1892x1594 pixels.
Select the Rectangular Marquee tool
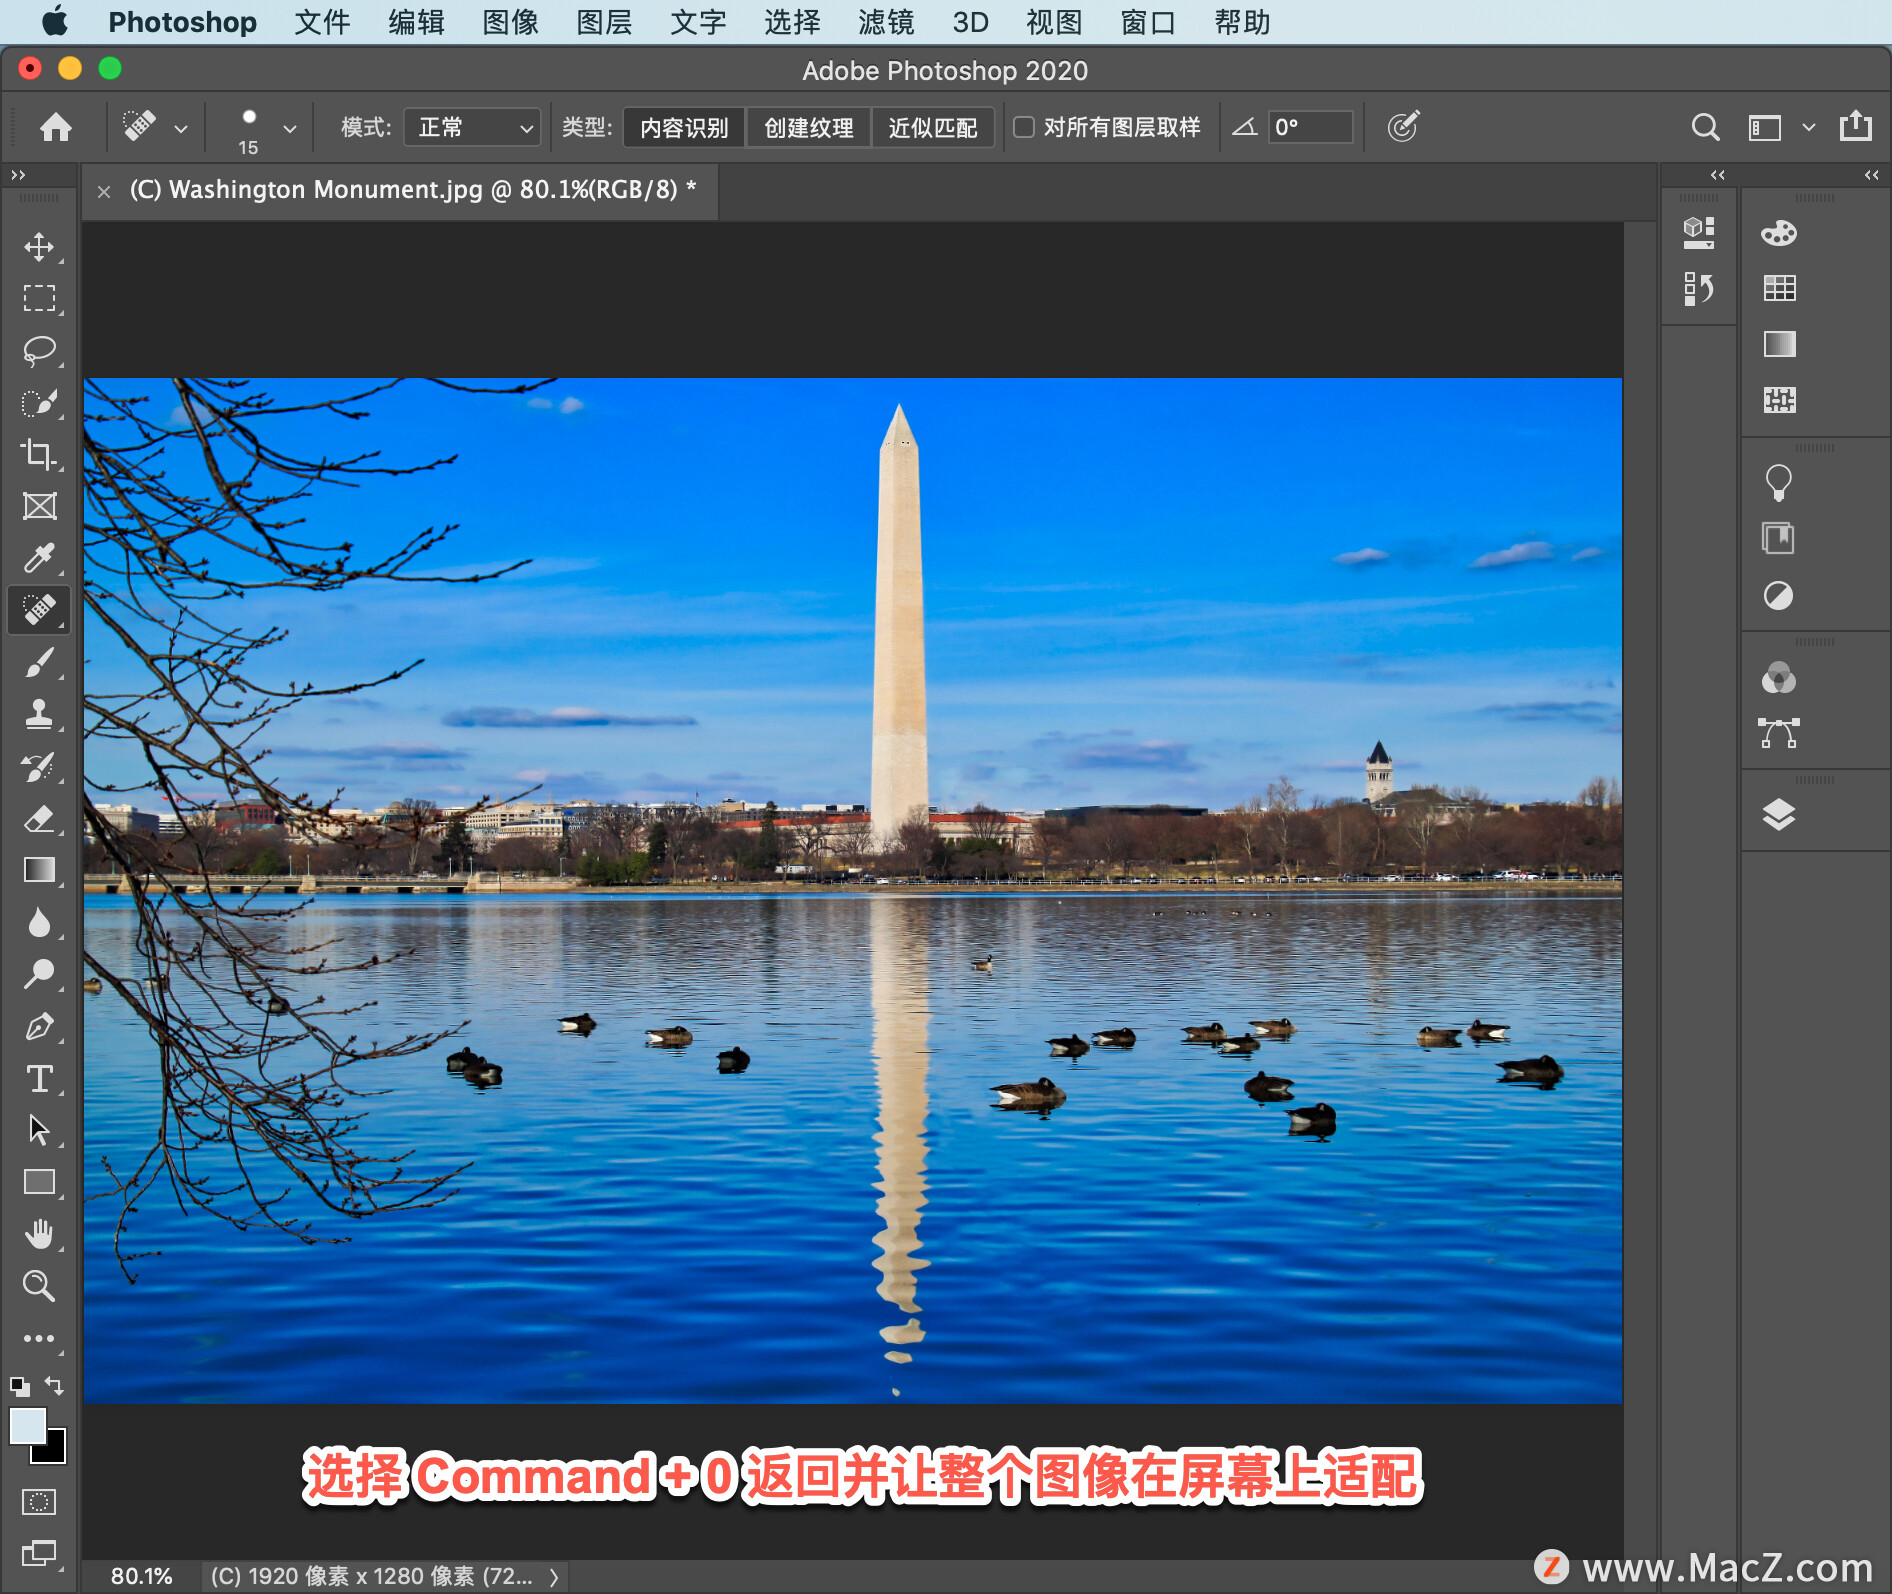pyautogui.click(x=39, y=298)
